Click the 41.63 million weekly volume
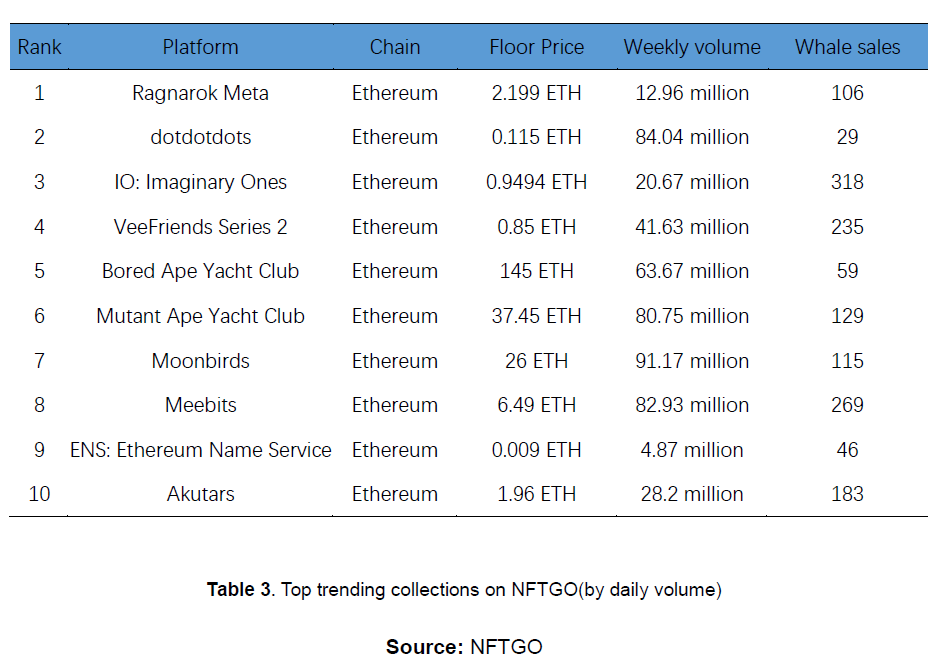The height and width of the screenshot is (672, 942). pyautogui.click(x=692, y=227)
